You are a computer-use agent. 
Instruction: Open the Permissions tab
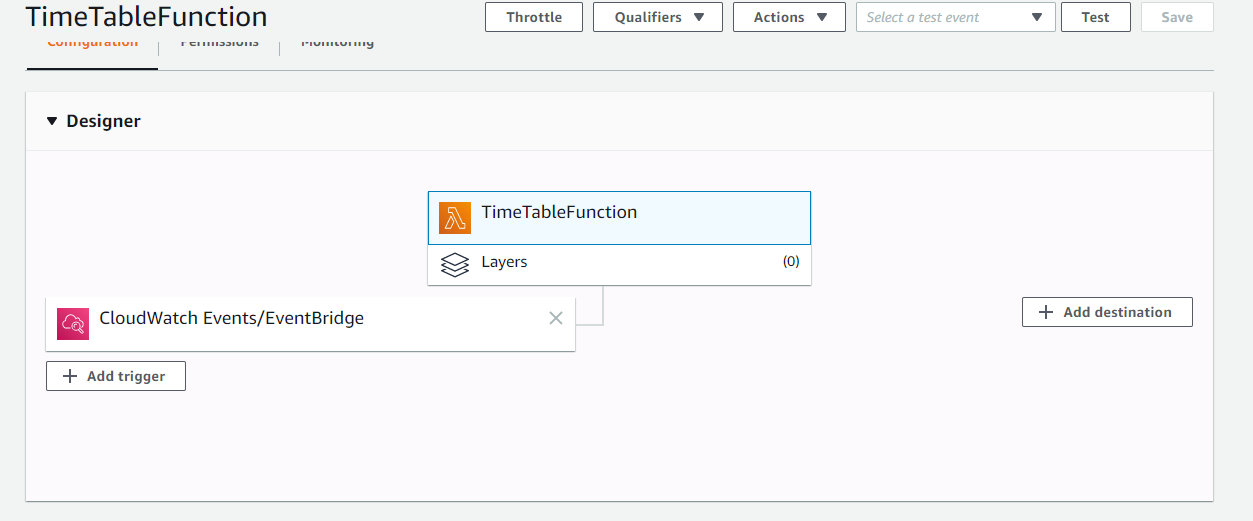coord(219,44)
